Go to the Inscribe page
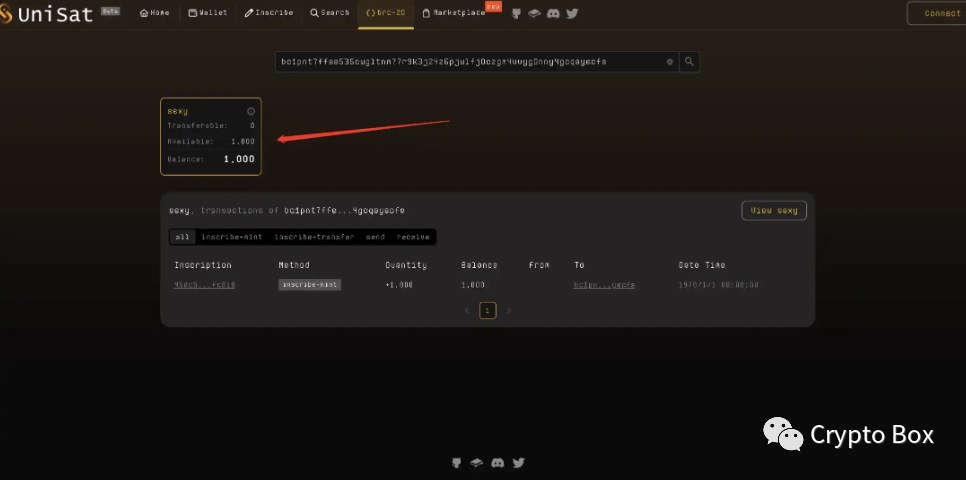Screen dimensions: 966x480 tap(269, 13)
